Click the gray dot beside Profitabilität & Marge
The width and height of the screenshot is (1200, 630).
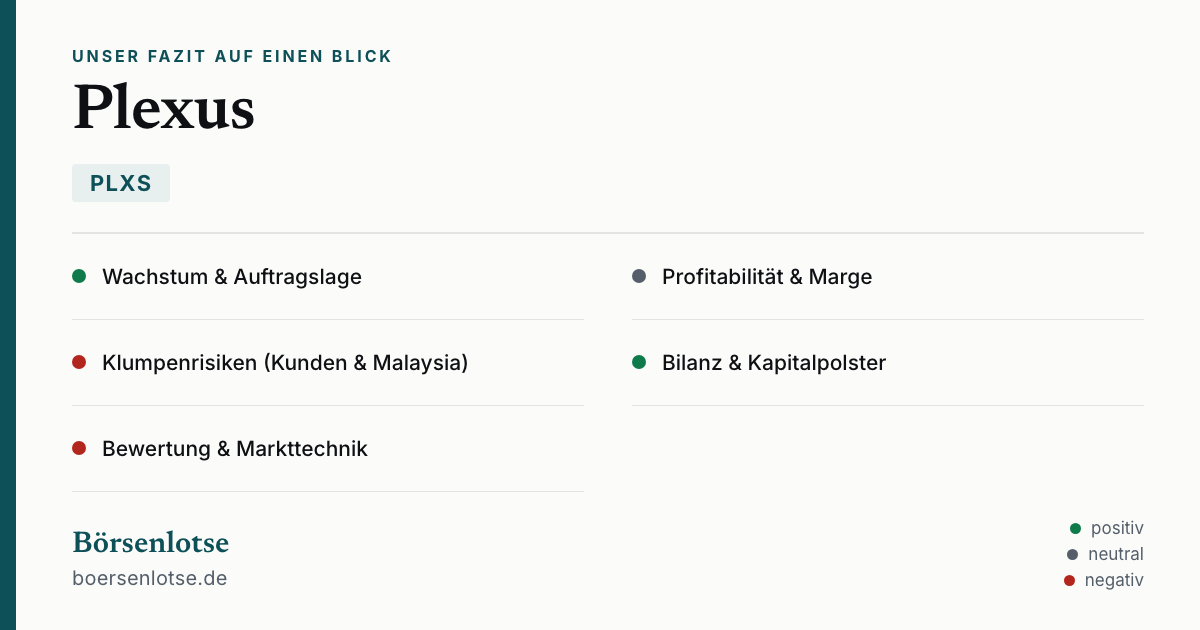pos(639,276)
